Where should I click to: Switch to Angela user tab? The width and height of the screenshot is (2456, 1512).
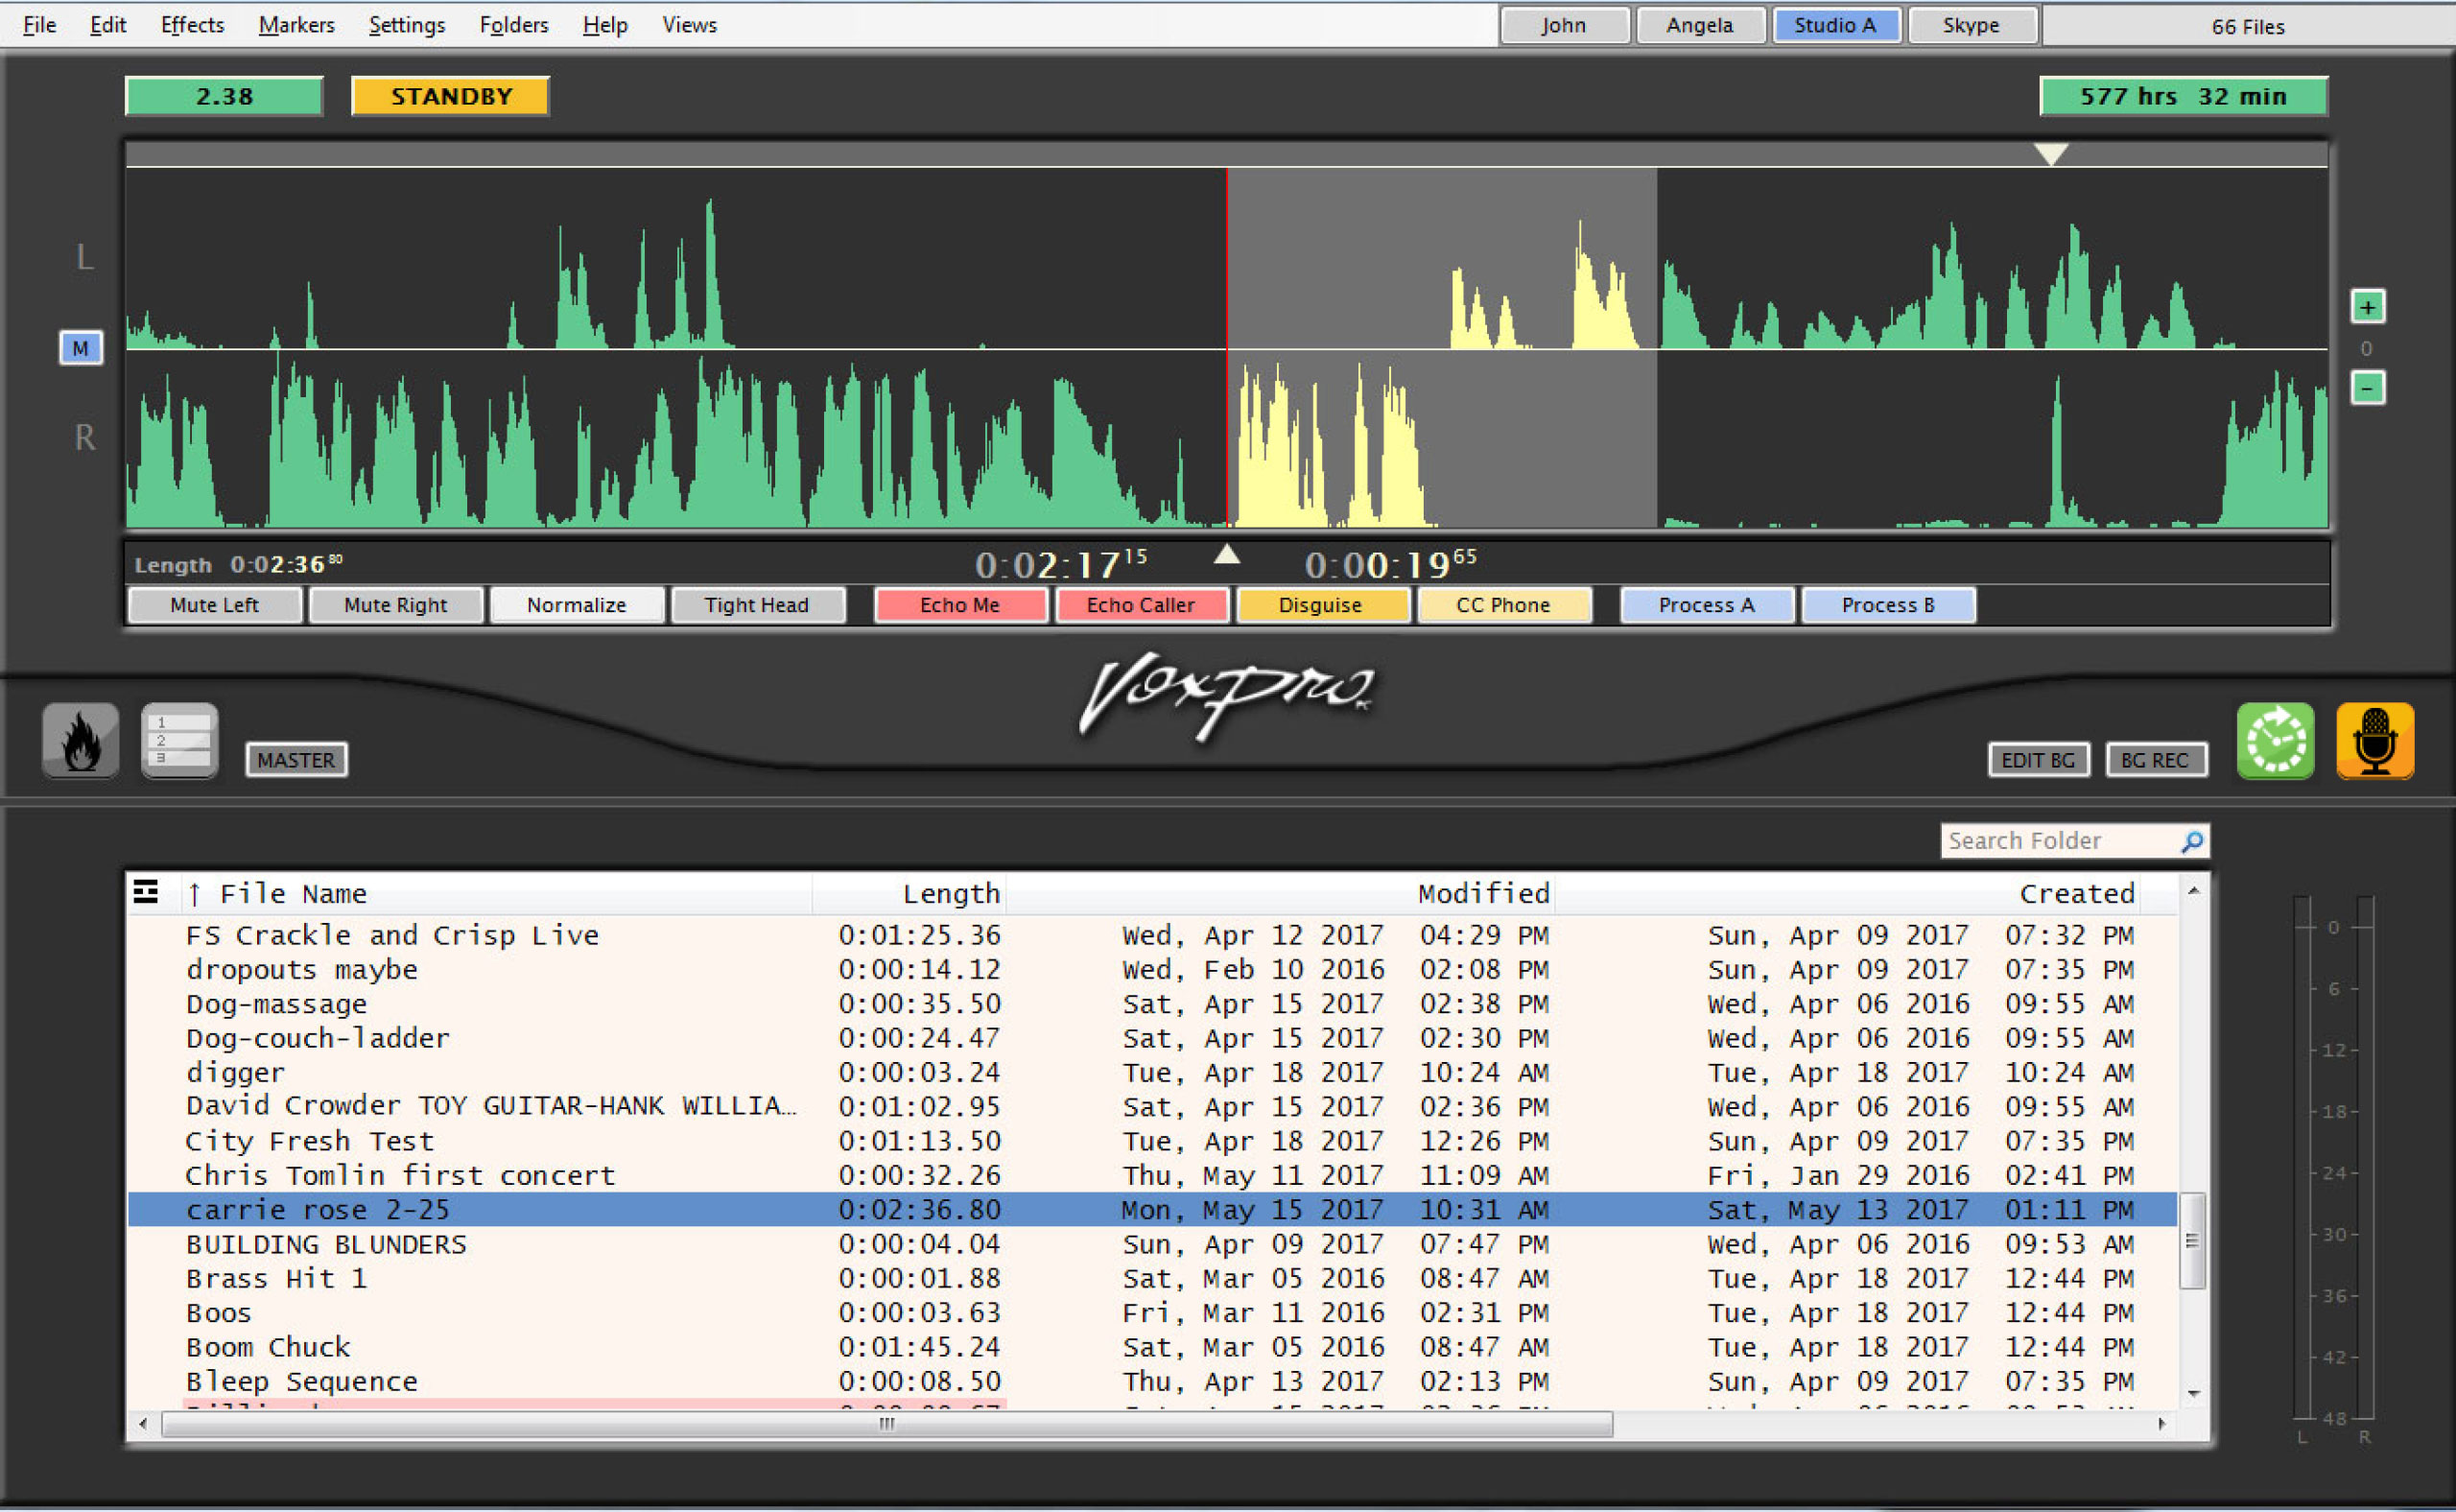click(1700, 25)
